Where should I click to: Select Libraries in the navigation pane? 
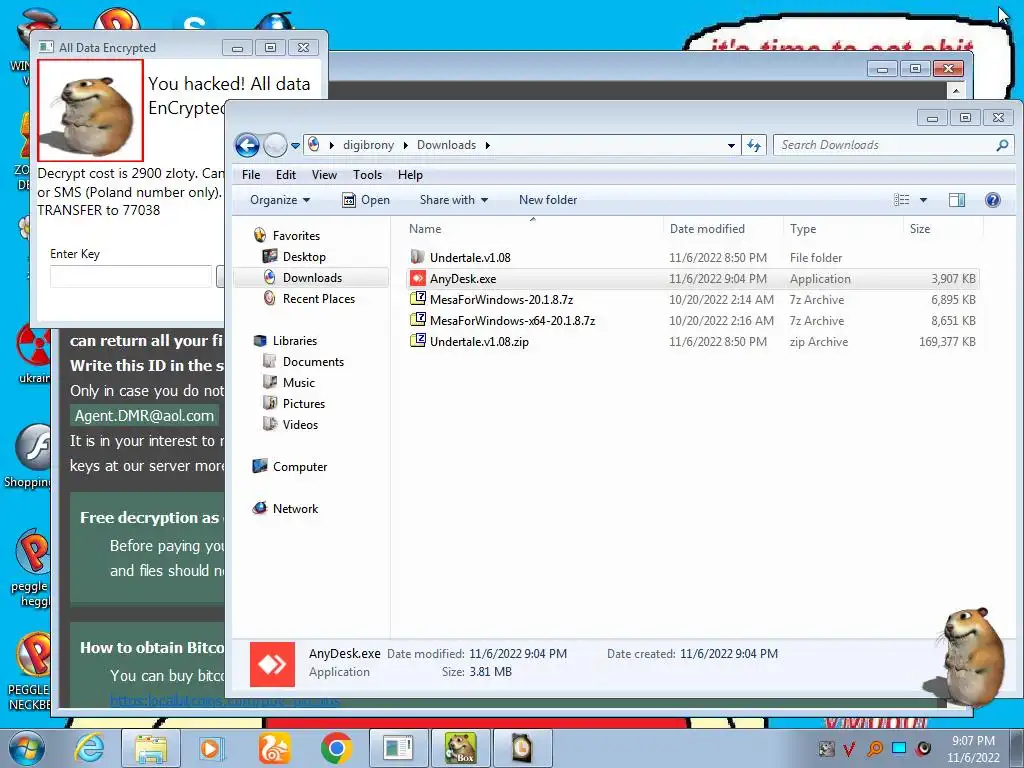(x=295, y=341)
